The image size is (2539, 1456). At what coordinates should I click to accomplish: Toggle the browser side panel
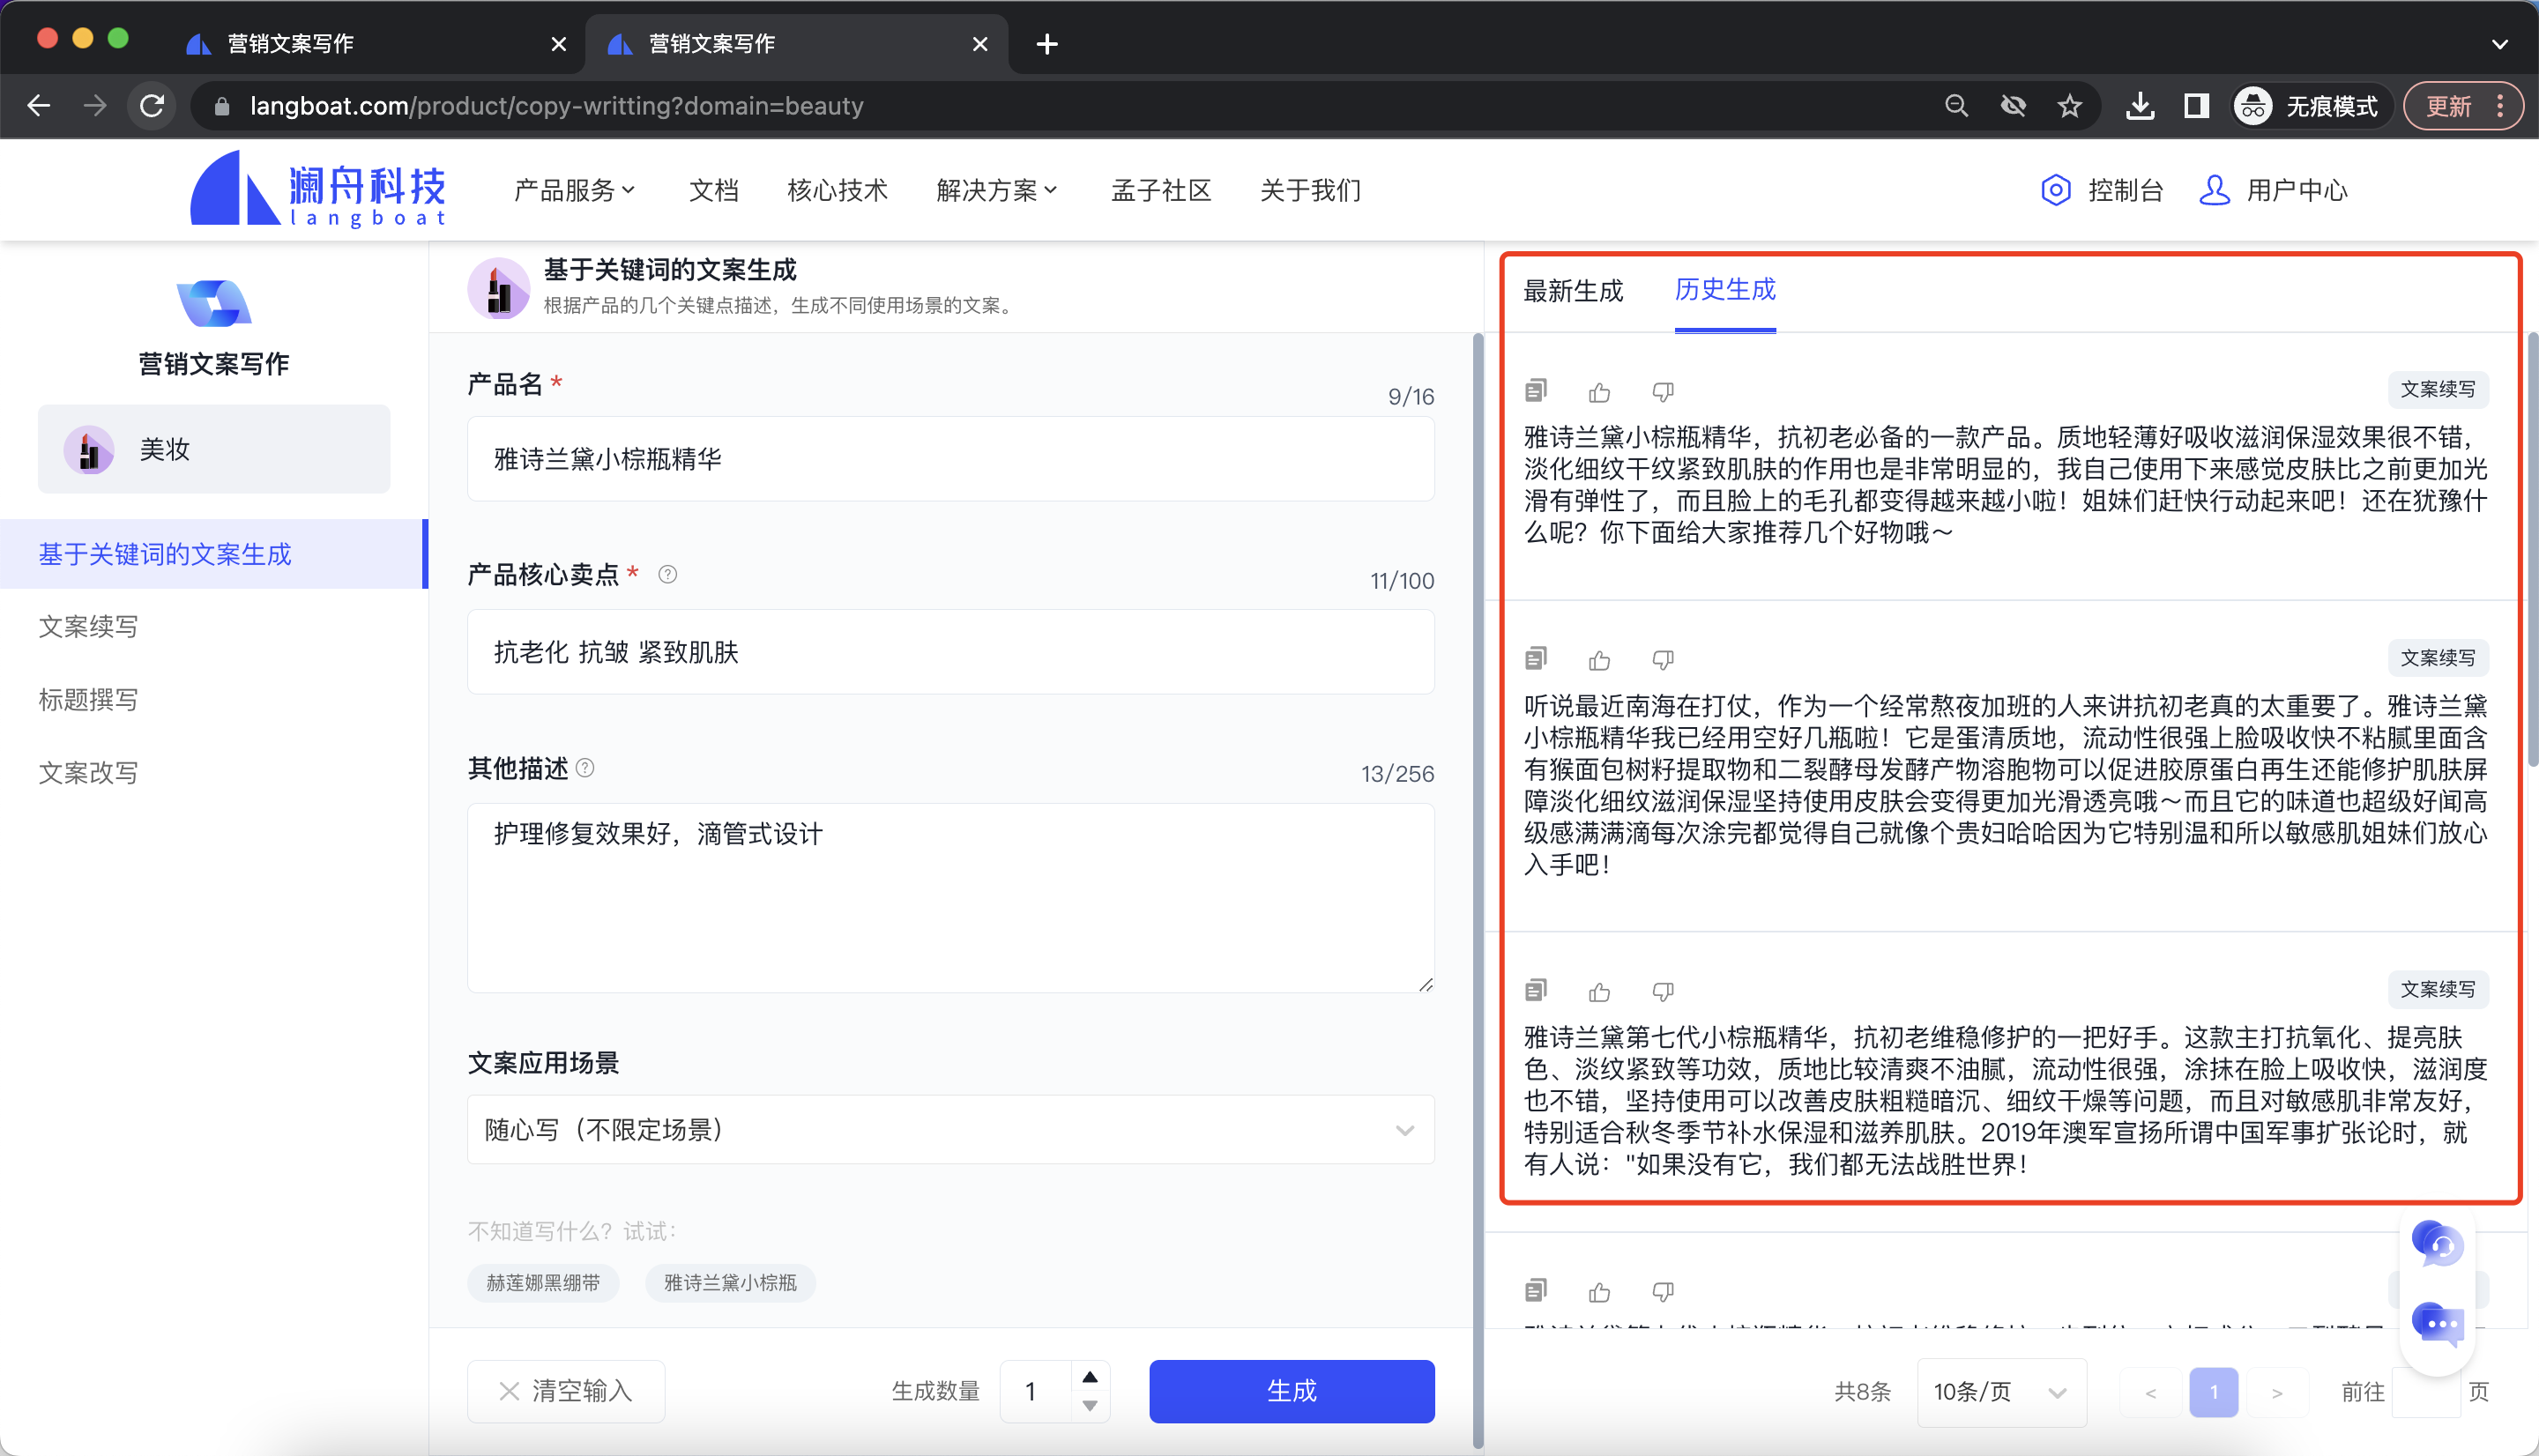[2196, 105]
